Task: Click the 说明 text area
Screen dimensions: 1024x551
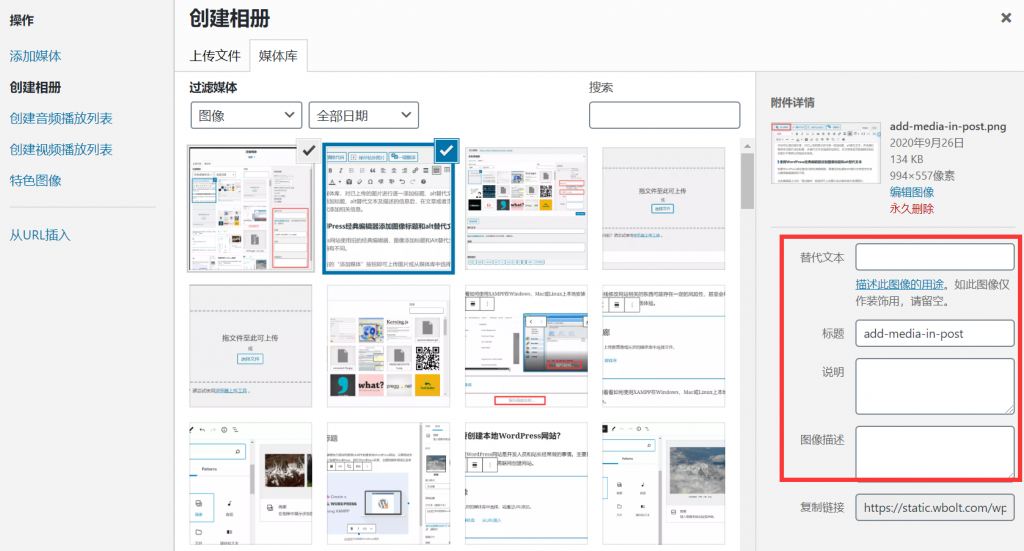Action: tap(935, 386)
